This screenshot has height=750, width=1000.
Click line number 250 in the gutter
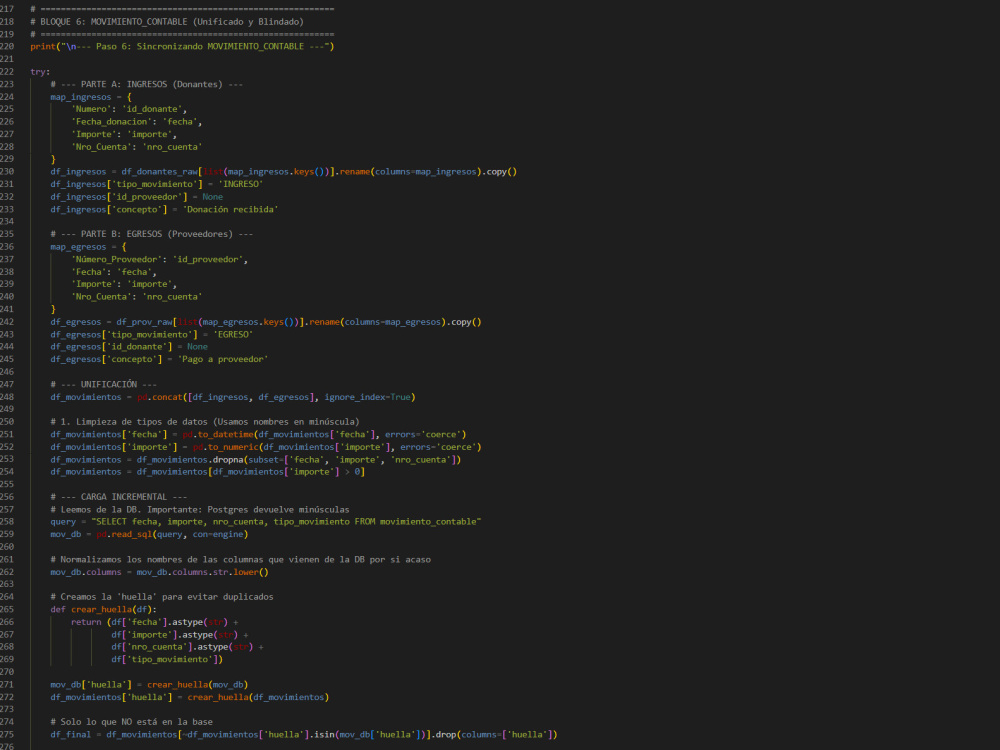6,422
